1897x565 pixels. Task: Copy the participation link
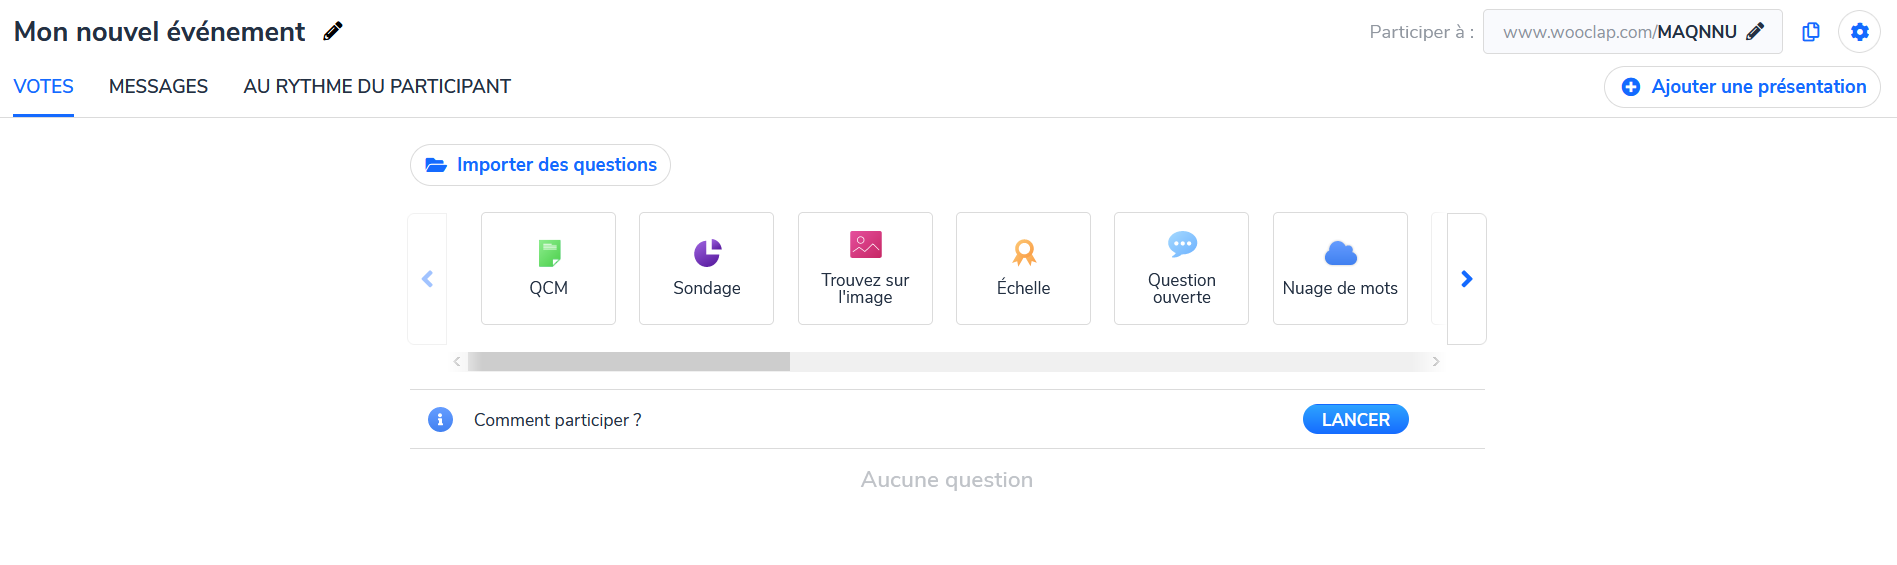coord(1811,32)
